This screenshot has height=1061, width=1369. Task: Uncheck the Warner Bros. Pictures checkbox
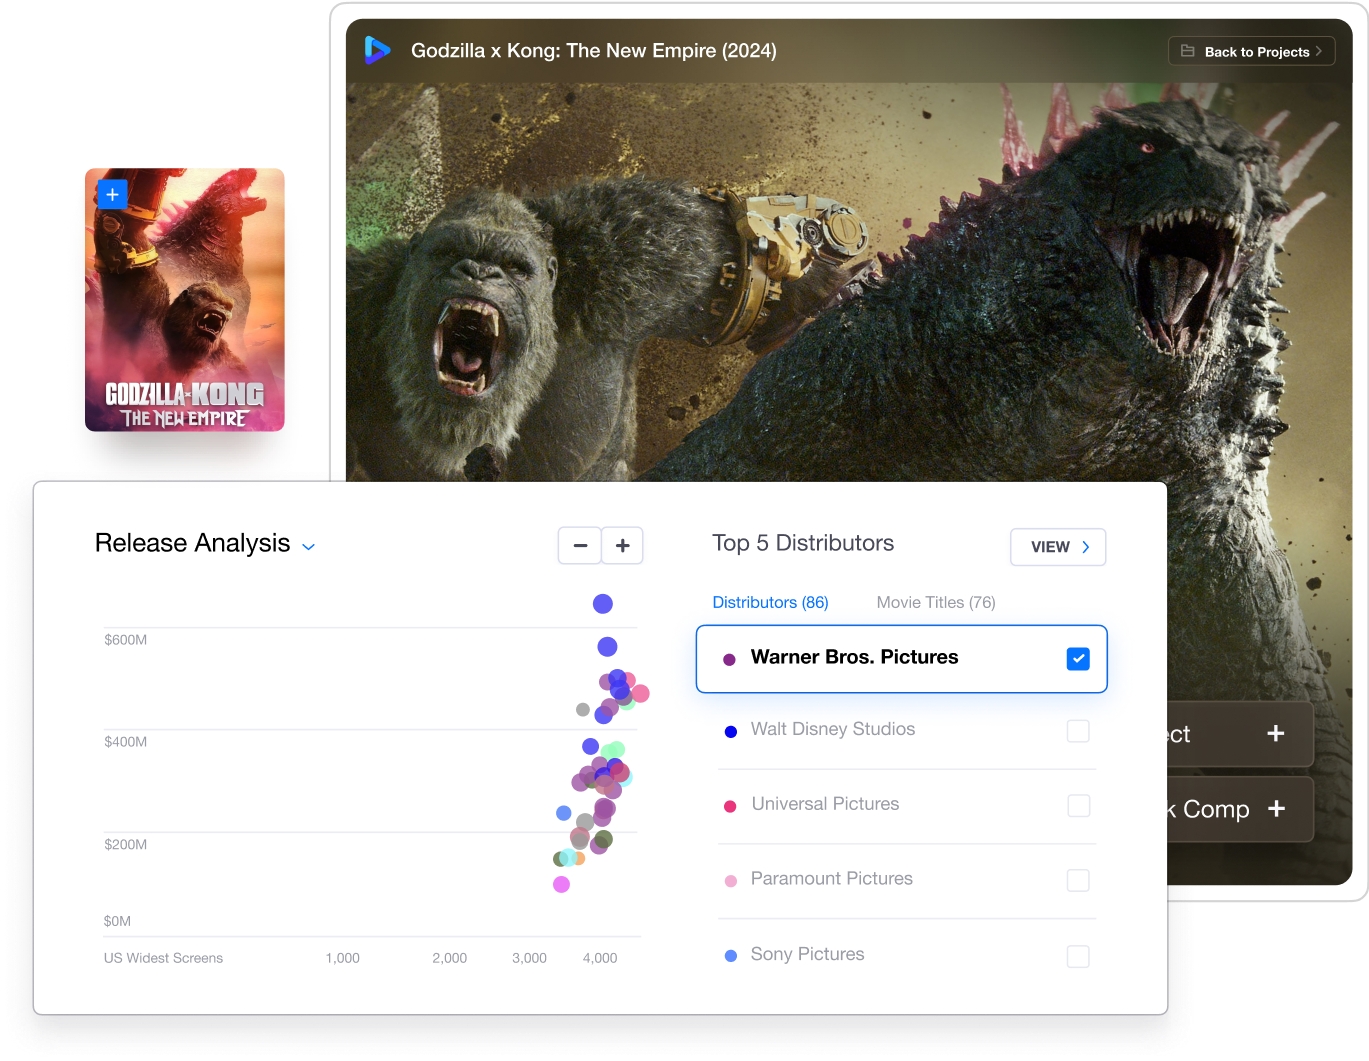coord(1078,658)
